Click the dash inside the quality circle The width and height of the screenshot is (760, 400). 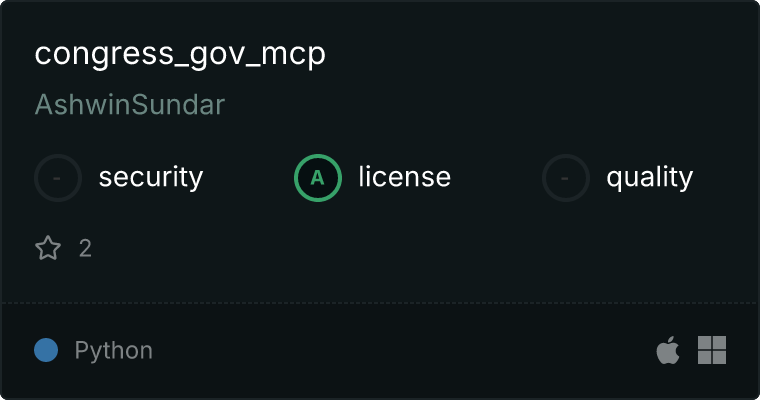pyautogui.click(x=565, y=178)
